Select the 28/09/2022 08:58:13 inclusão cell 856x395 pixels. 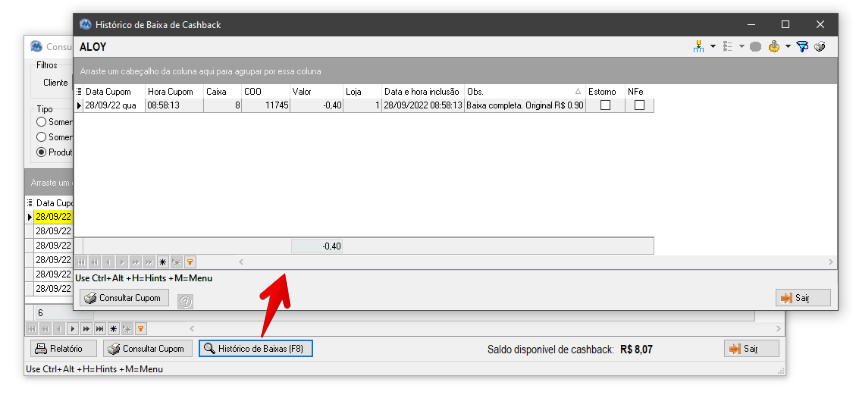(x=423, y=105)
